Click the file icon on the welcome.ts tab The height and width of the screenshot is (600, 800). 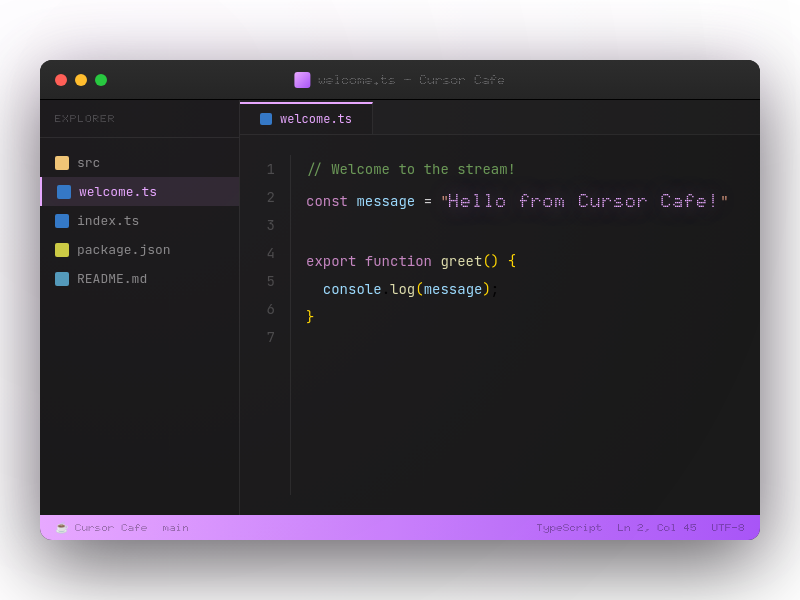265,118
